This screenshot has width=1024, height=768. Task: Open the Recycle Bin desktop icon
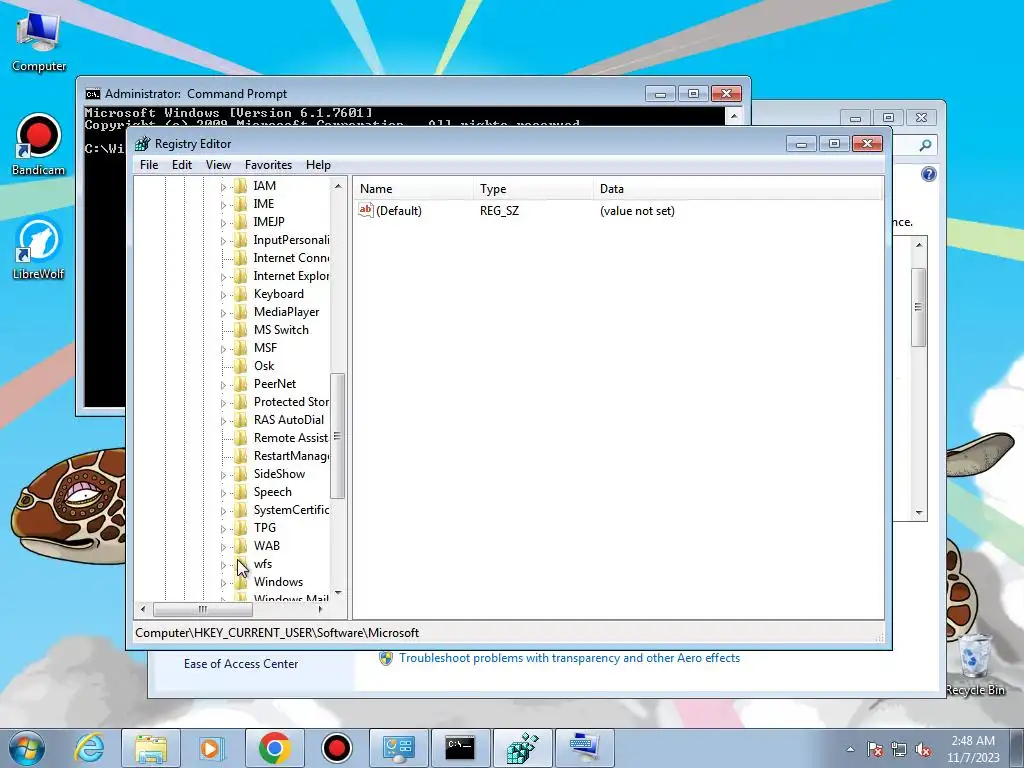point(974,664)
